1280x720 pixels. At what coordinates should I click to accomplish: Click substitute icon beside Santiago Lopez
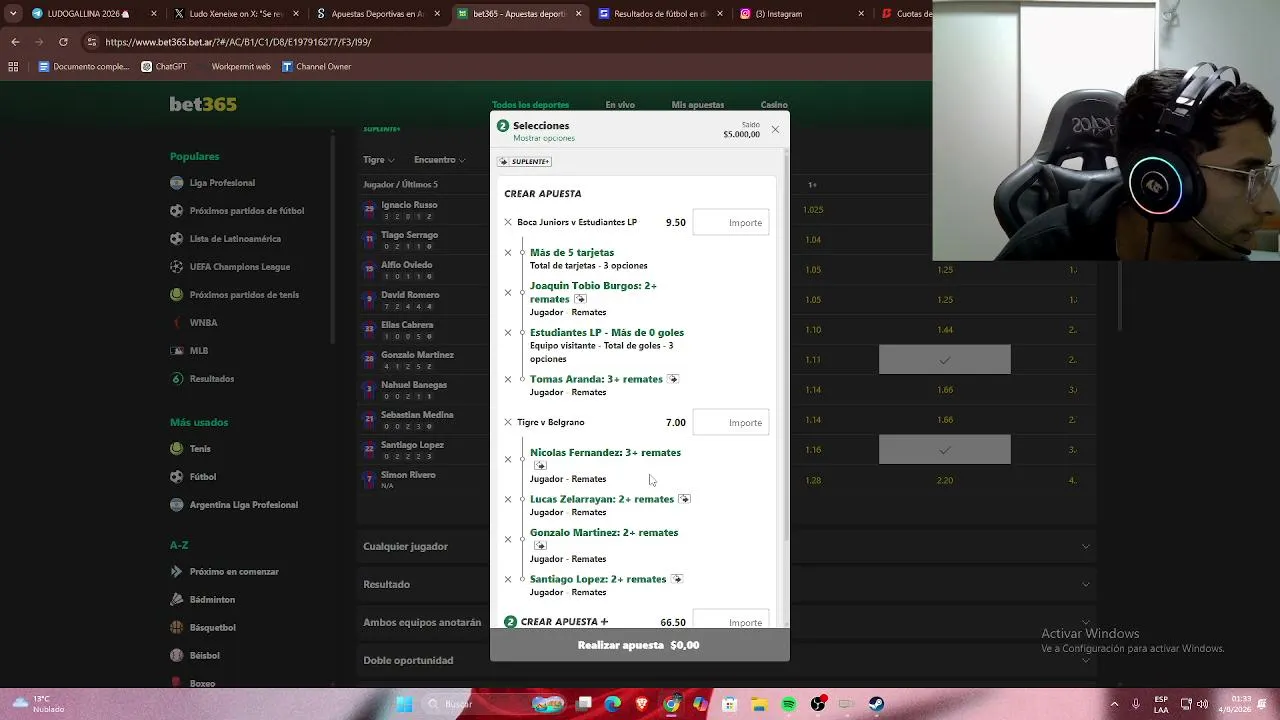point(676,579)
